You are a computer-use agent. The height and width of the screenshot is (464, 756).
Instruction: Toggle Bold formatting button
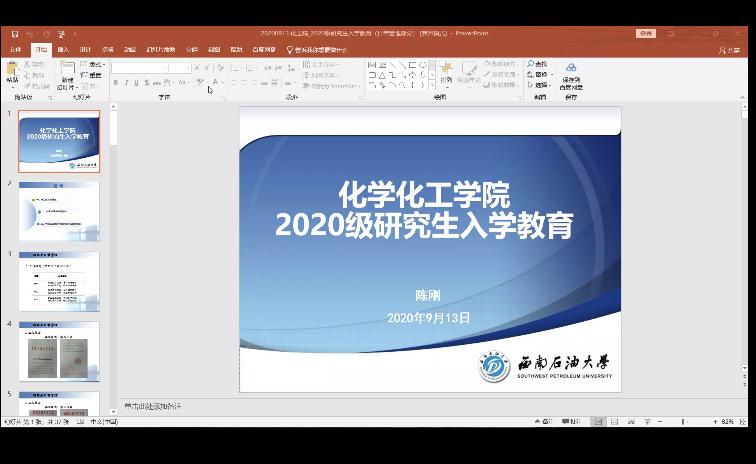tap(116, 83)
